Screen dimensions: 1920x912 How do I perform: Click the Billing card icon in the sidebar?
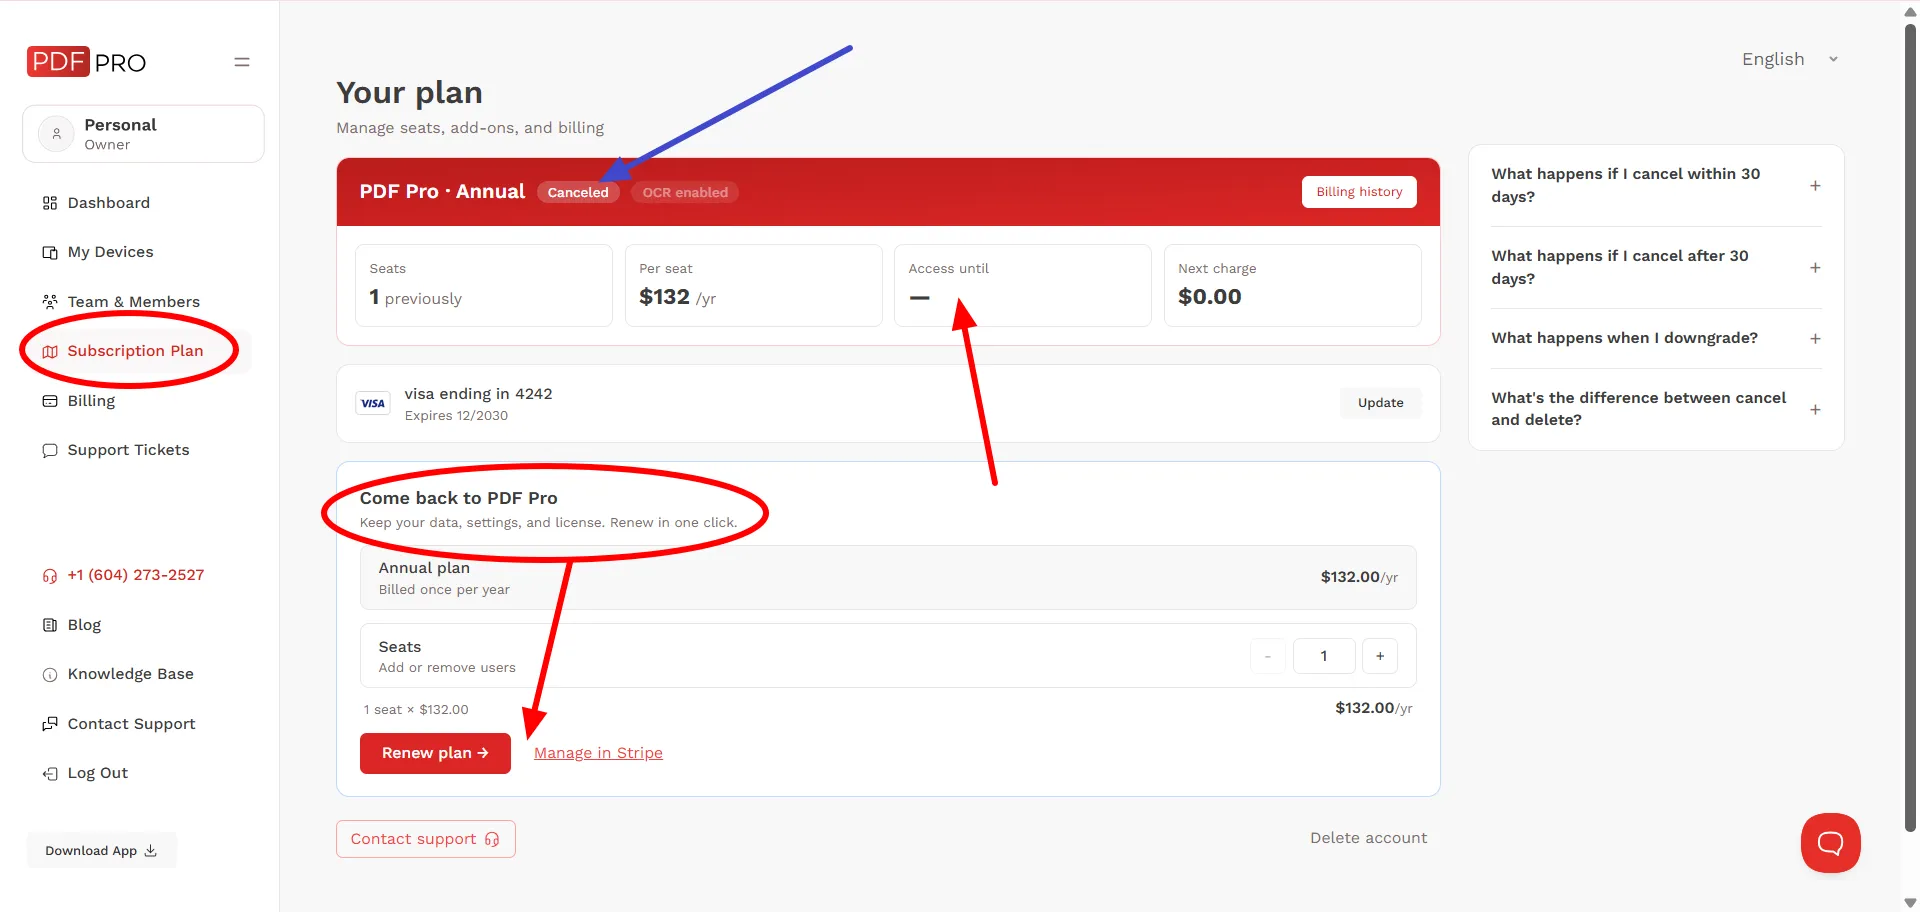[x=50, y=401]
